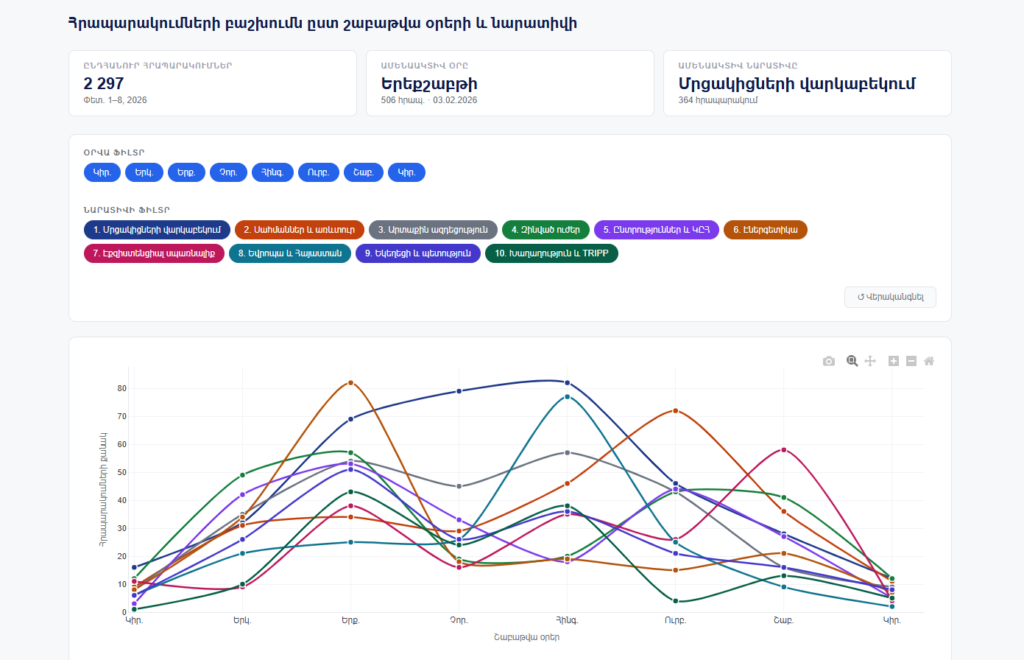Toggle narrative 2. Սահմաններ և առևտուր filter
This screenshot has height=660, width=1024.
pyautogui.click(x=300, y=230)
